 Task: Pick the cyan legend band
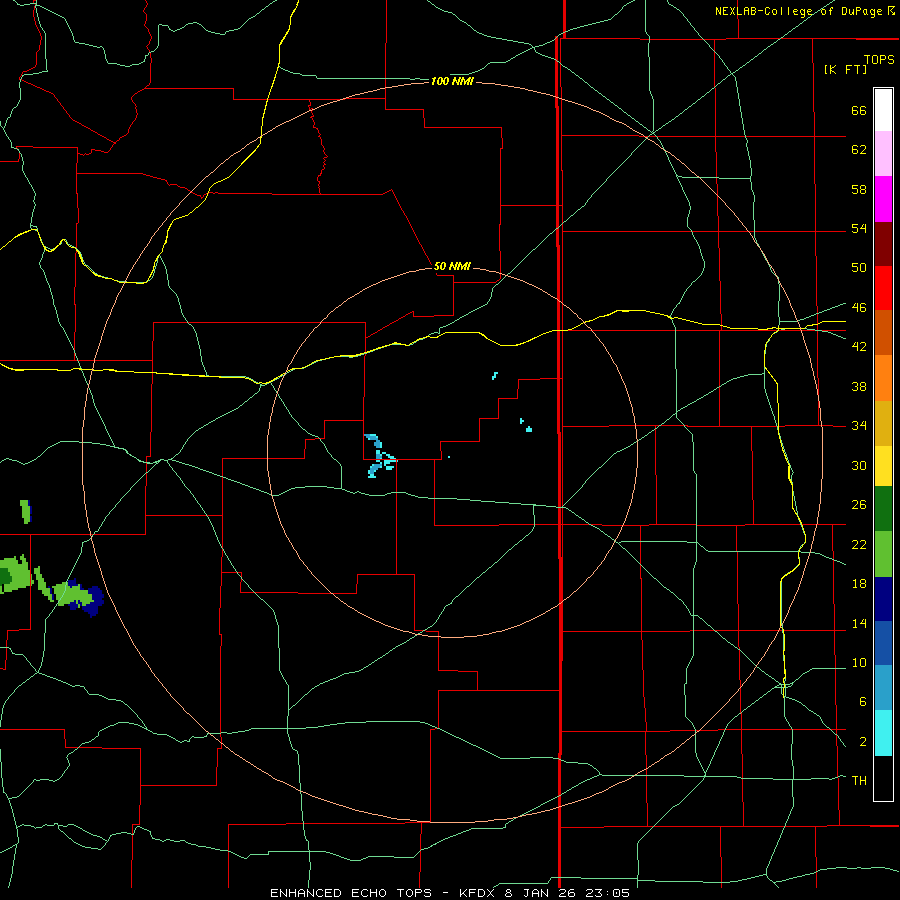pyautogui.click(x=883, y=733)
